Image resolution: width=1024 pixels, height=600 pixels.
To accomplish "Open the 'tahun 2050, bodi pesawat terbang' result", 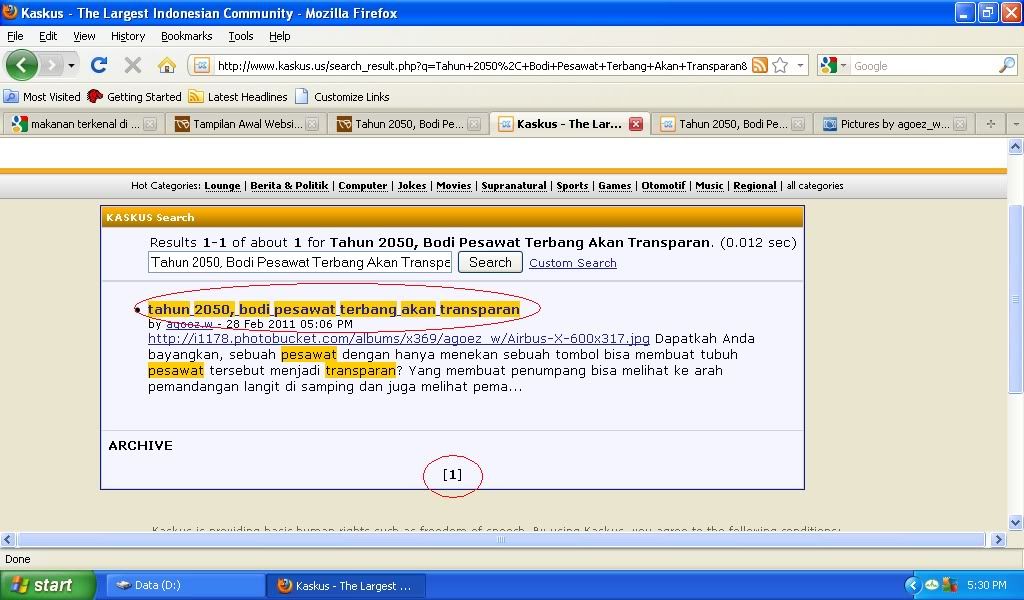I will [x=334, y=309].
